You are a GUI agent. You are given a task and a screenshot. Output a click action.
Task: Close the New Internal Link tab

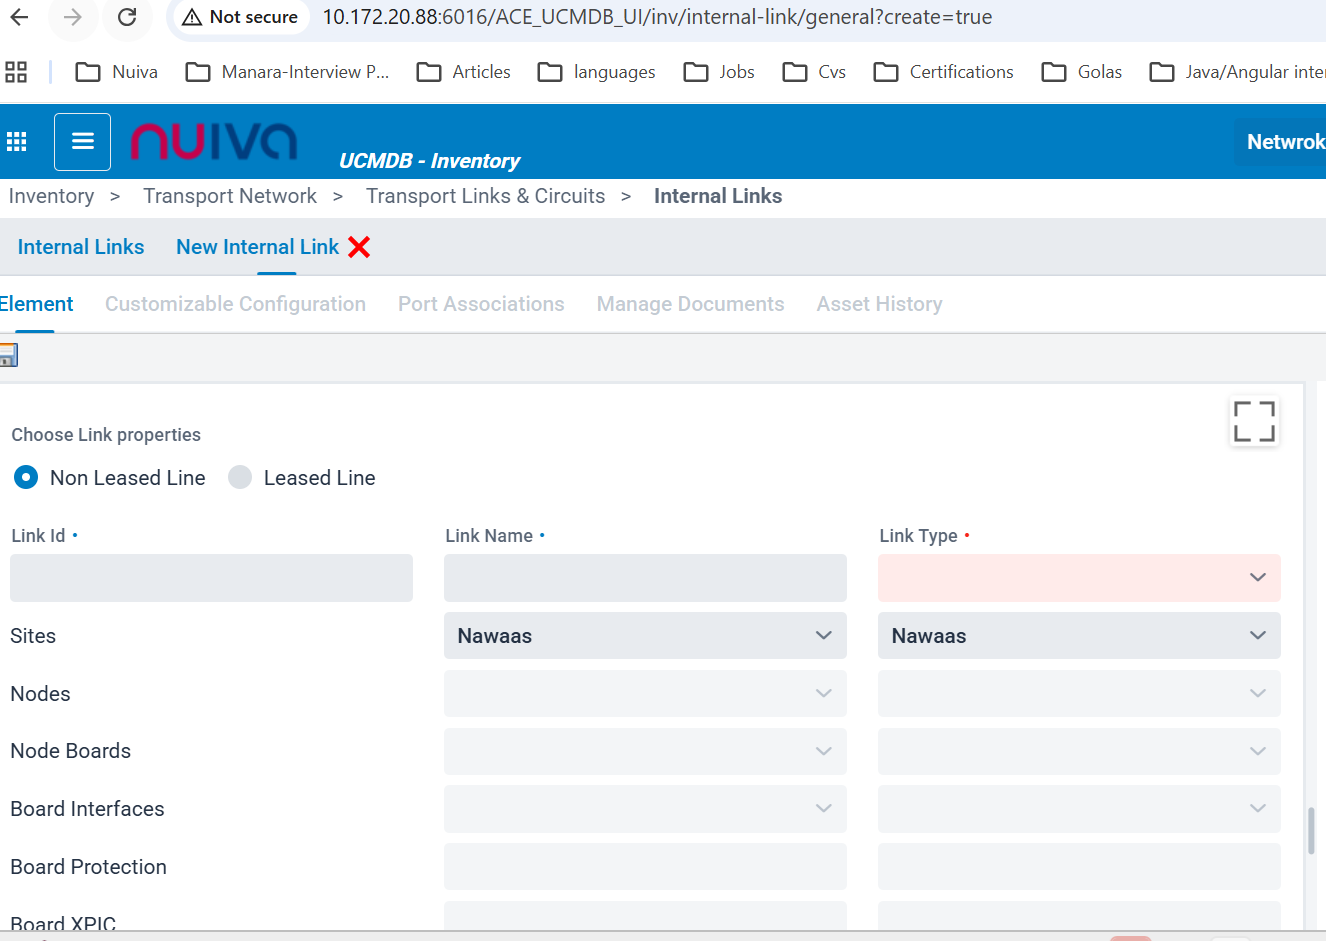coord(359,247)
